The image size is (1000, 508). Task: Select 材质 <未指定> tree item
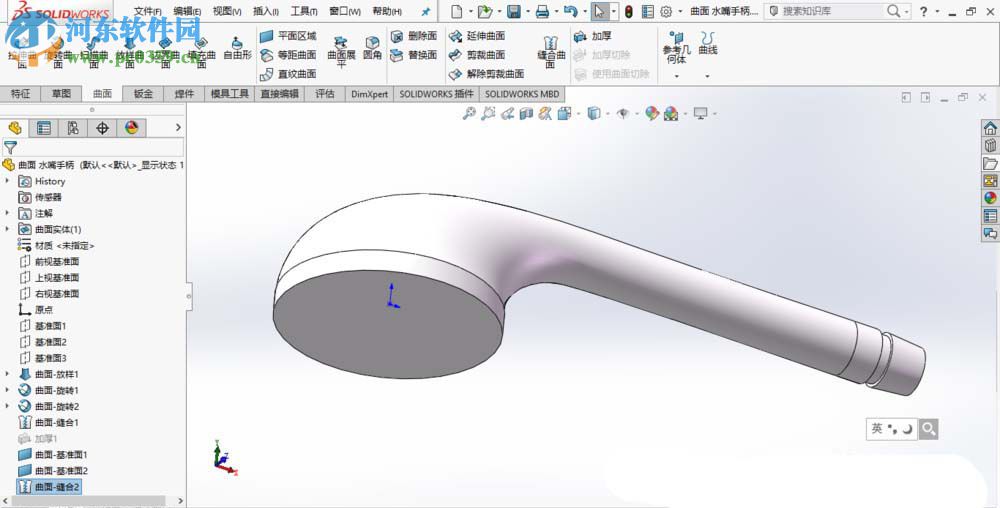click(x=56, y=245)
